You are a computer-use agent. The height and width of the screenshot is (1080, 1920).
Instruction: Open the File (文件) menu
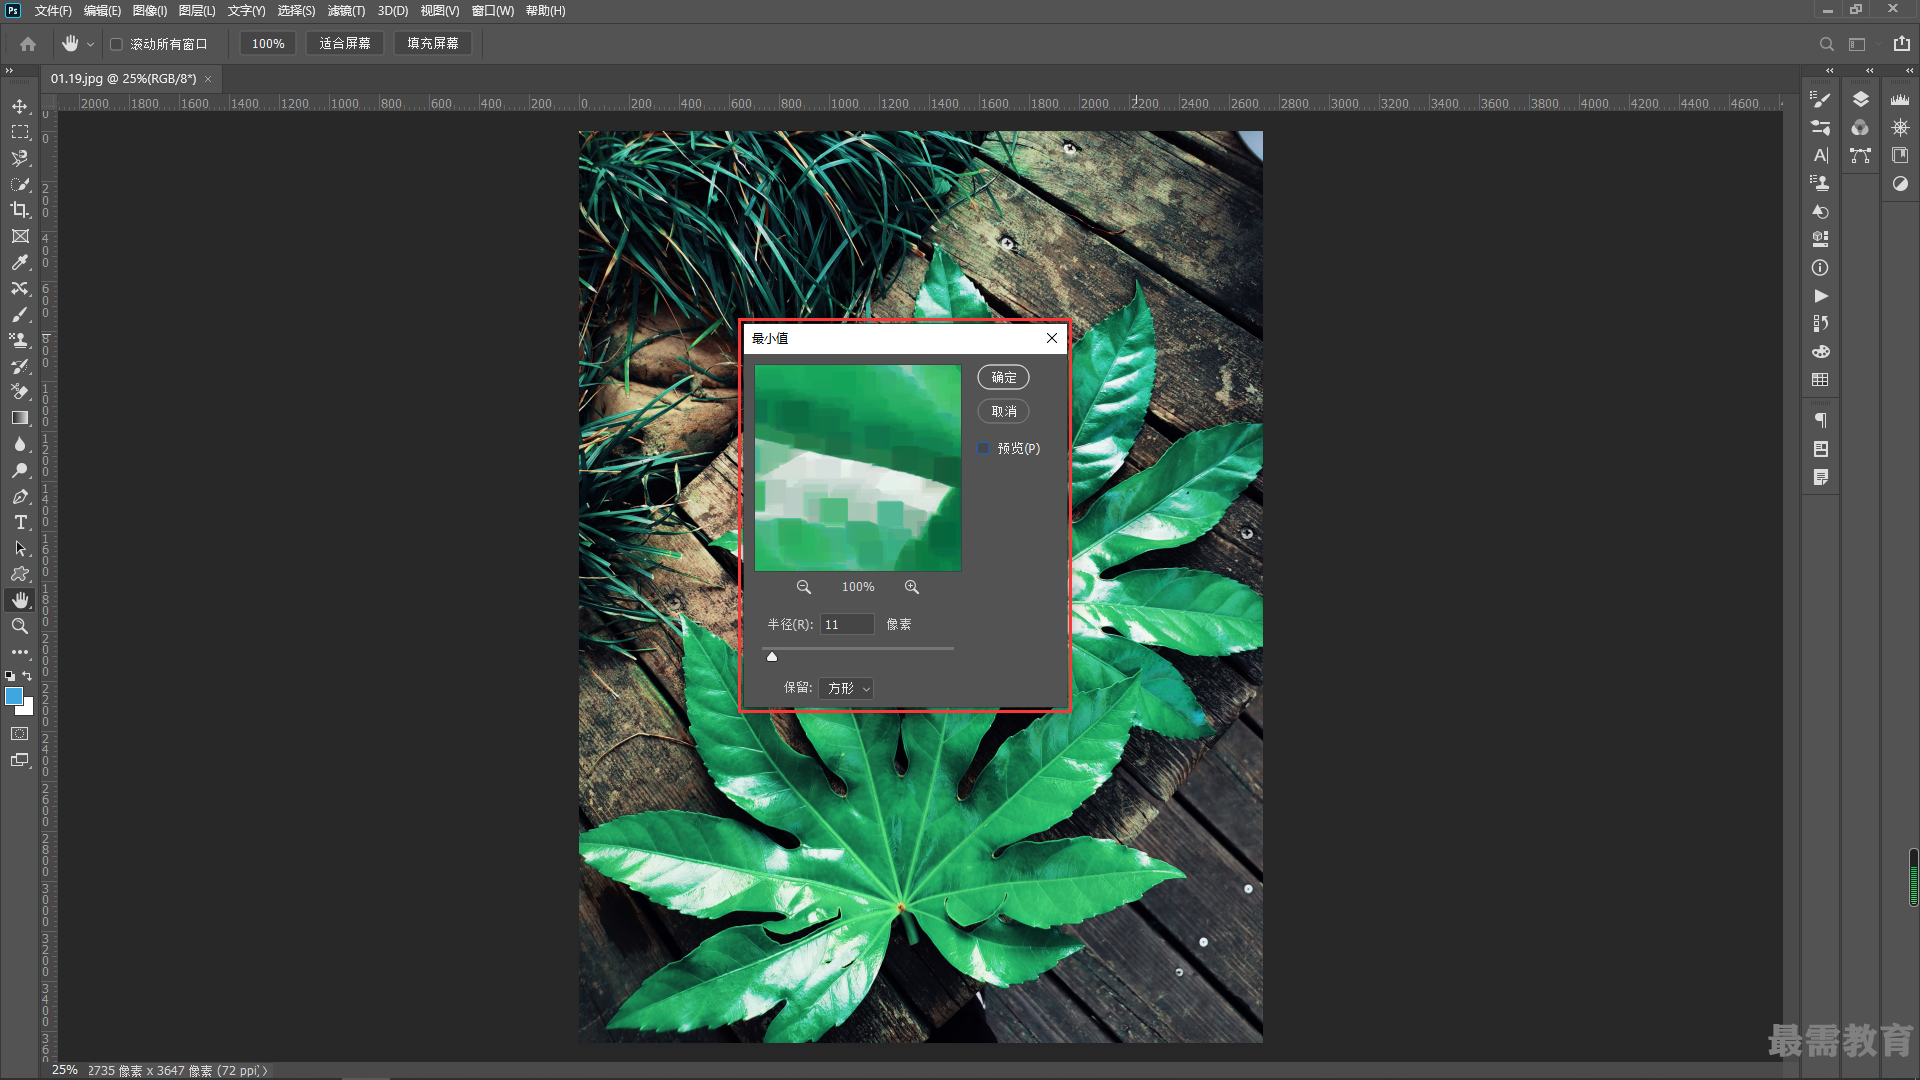[x=53, y=10]
